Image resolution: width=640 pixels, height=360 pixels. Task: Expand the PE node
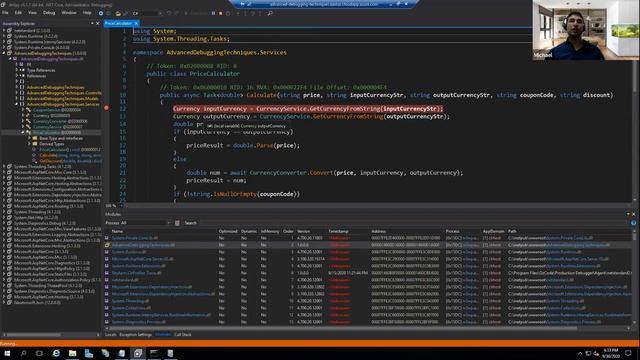click(17, 64)
